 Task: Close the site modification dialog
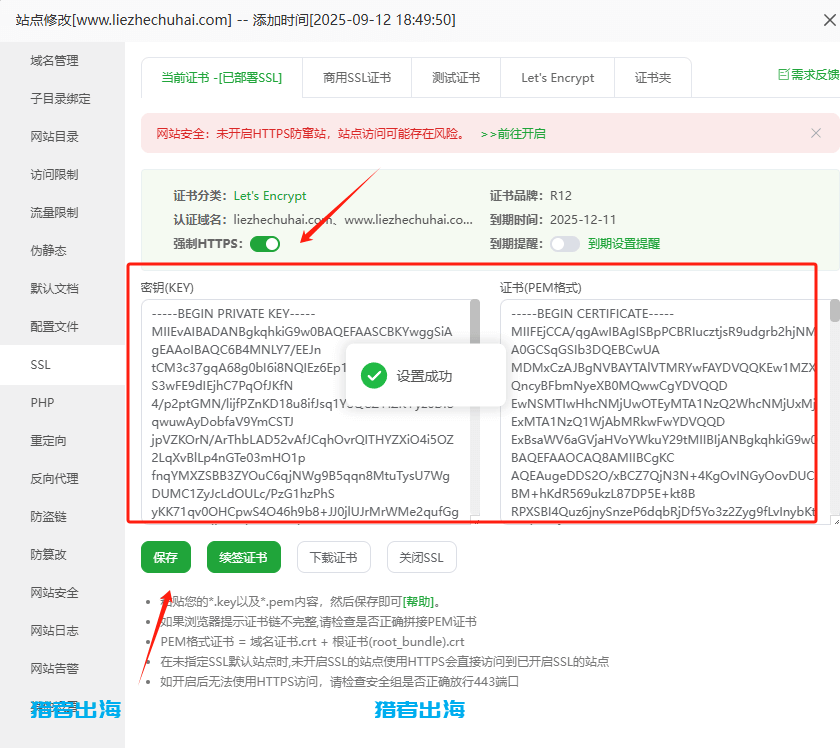coord(829,20)
